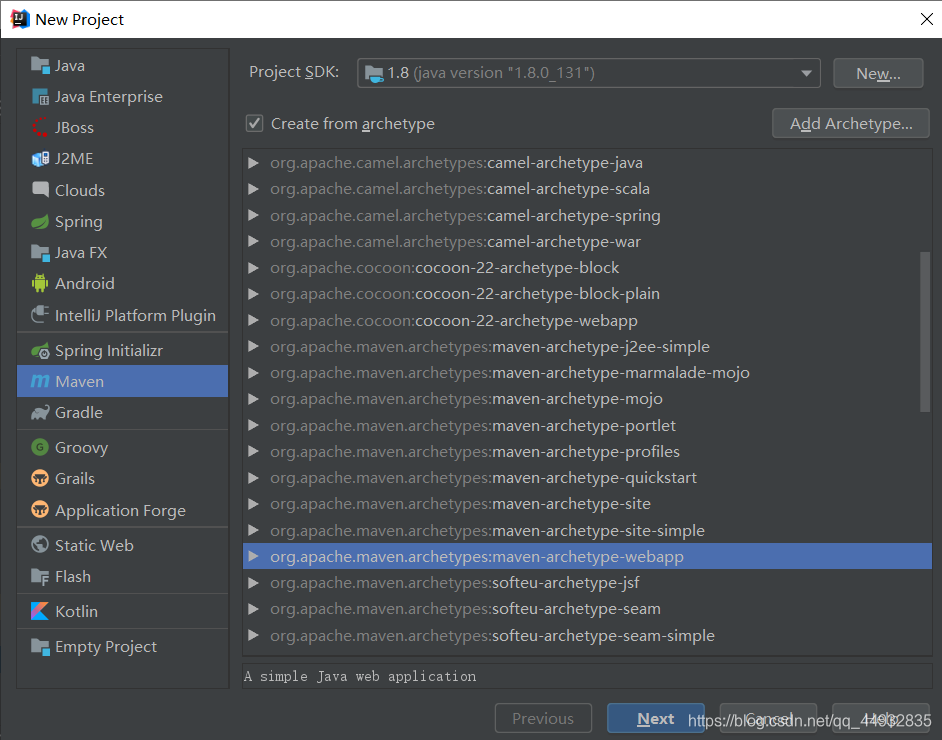The height and width of the screenshot is (740, 942).
Task: Expand camel-archetype-spring node
Action: pos(254,215)
